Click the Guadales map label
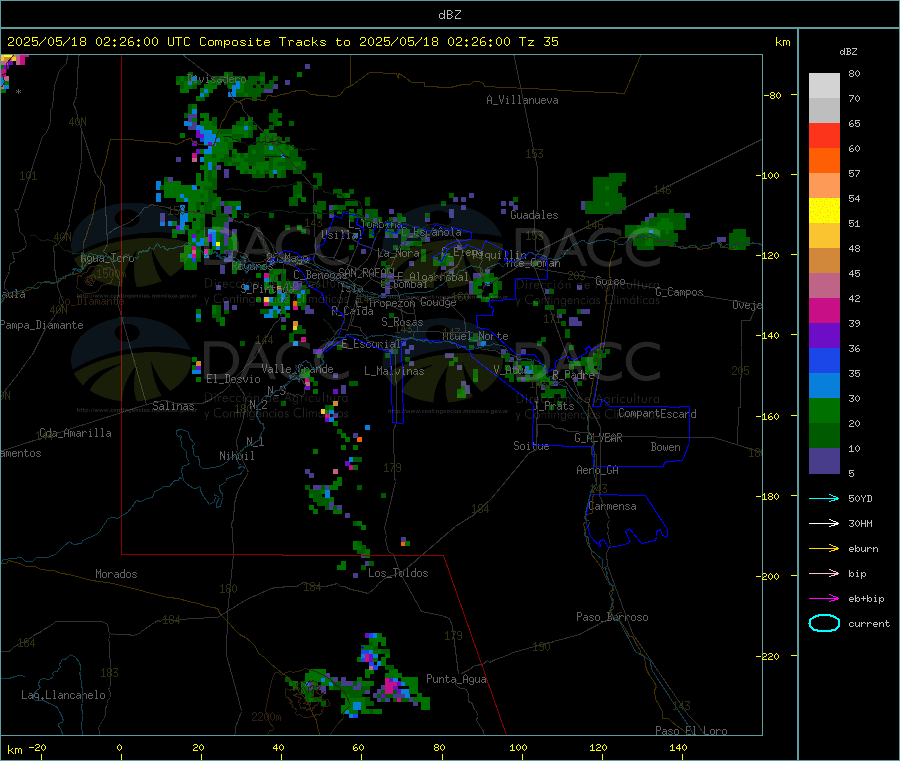900x761 pixels. click(534, 215)
